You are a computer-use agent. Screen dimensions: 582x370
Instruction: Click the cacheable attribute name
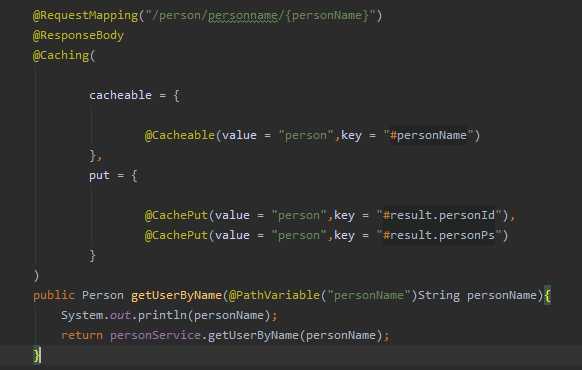[x=120, y=95]
